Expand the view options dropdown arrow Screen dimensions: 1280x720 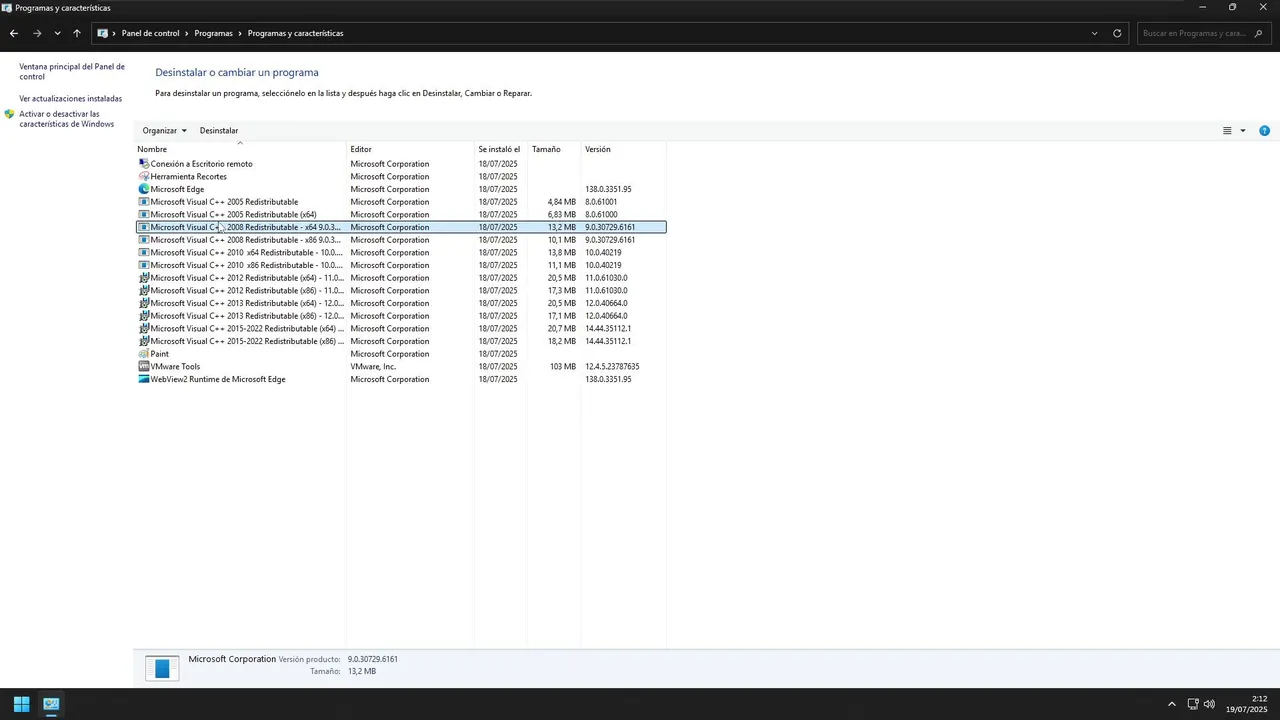pyautogui.click(x=1243, y=130)
